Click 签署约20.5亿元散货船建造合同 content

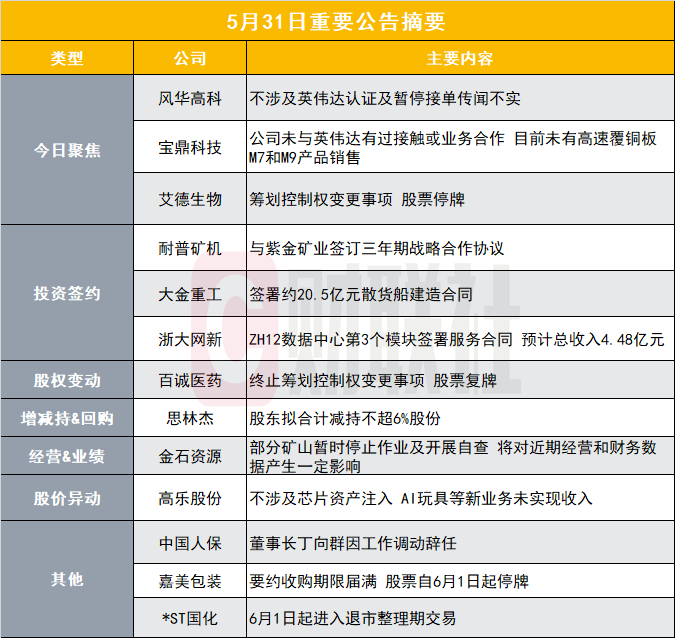click(361, 294)
